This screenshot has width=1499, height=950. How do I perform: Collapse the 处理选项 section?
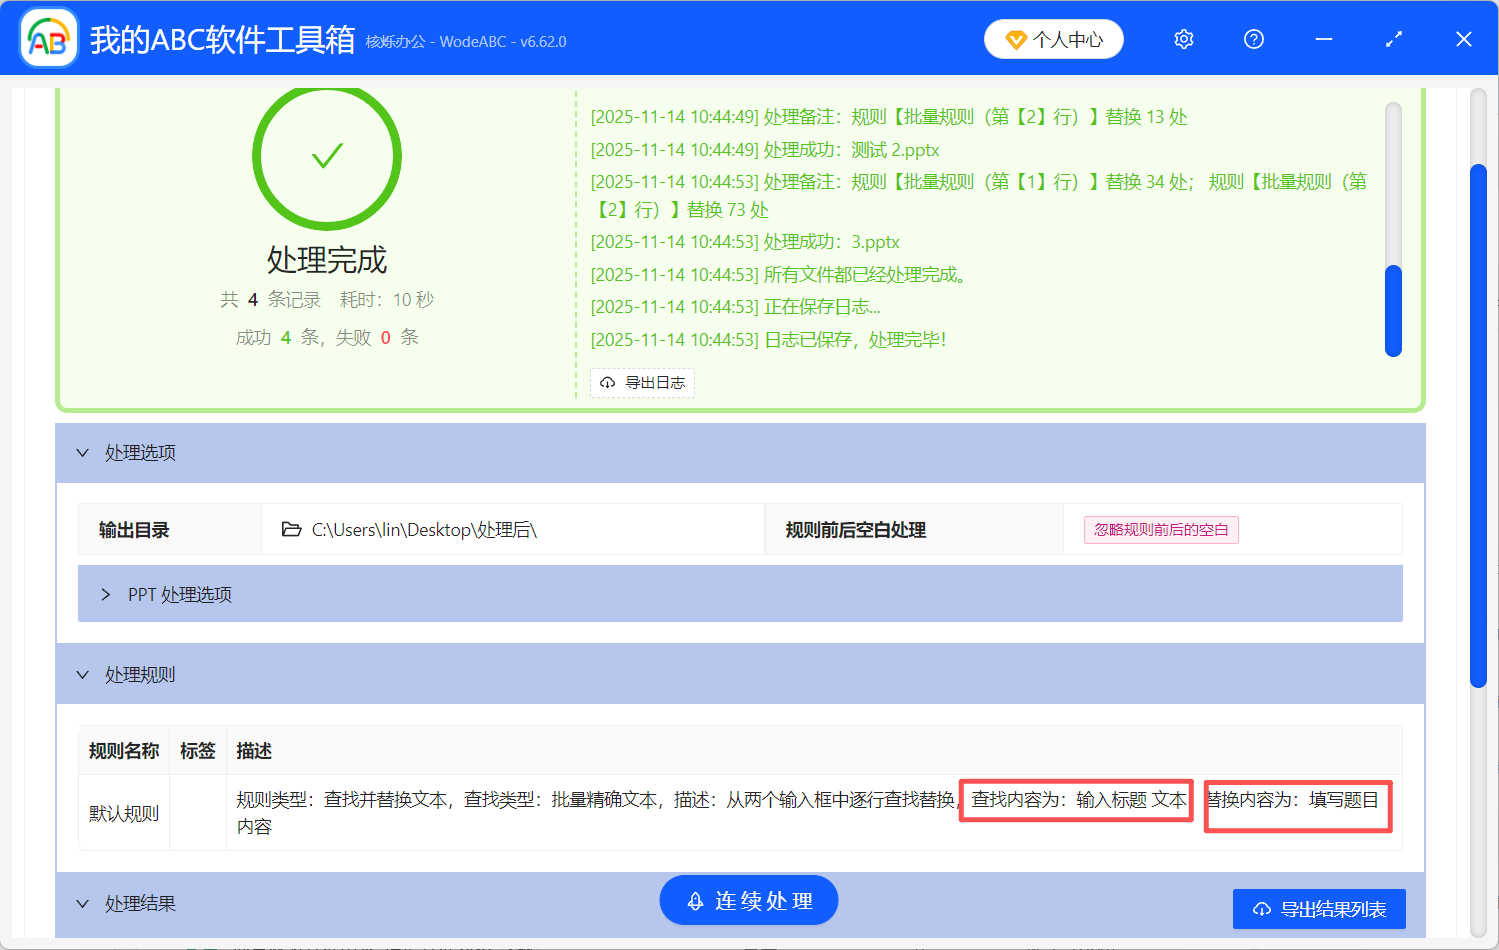83,453
